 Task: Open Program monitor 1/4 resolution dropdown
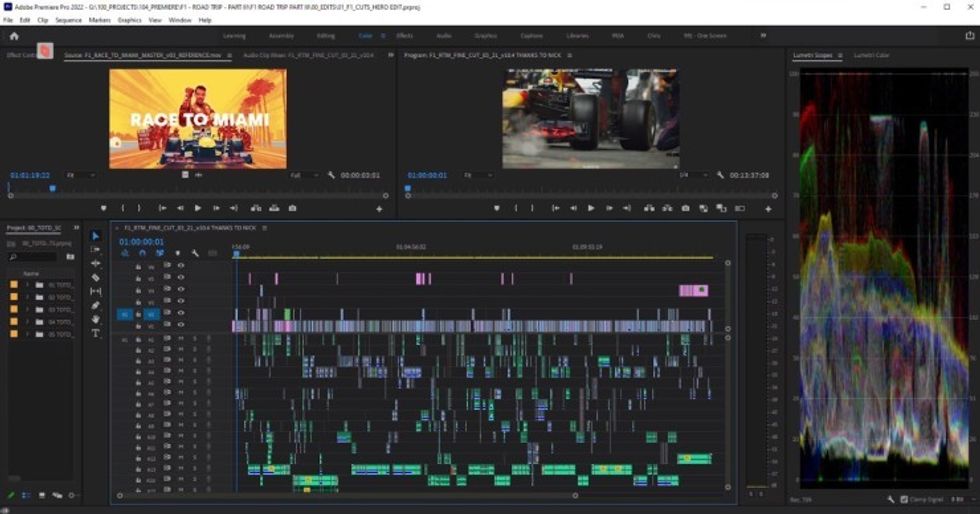click(x=694, y=175)
